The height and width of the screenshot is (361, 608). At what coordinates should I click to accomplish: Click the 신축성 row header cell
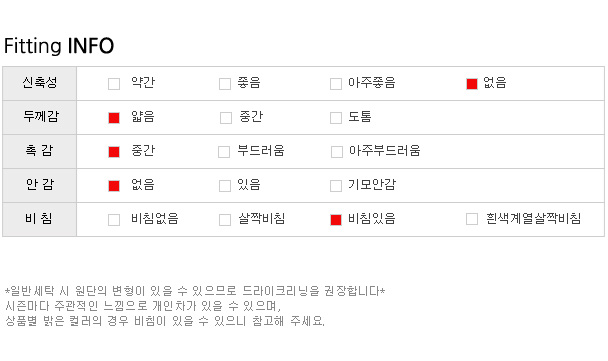[x=40, y=83]
